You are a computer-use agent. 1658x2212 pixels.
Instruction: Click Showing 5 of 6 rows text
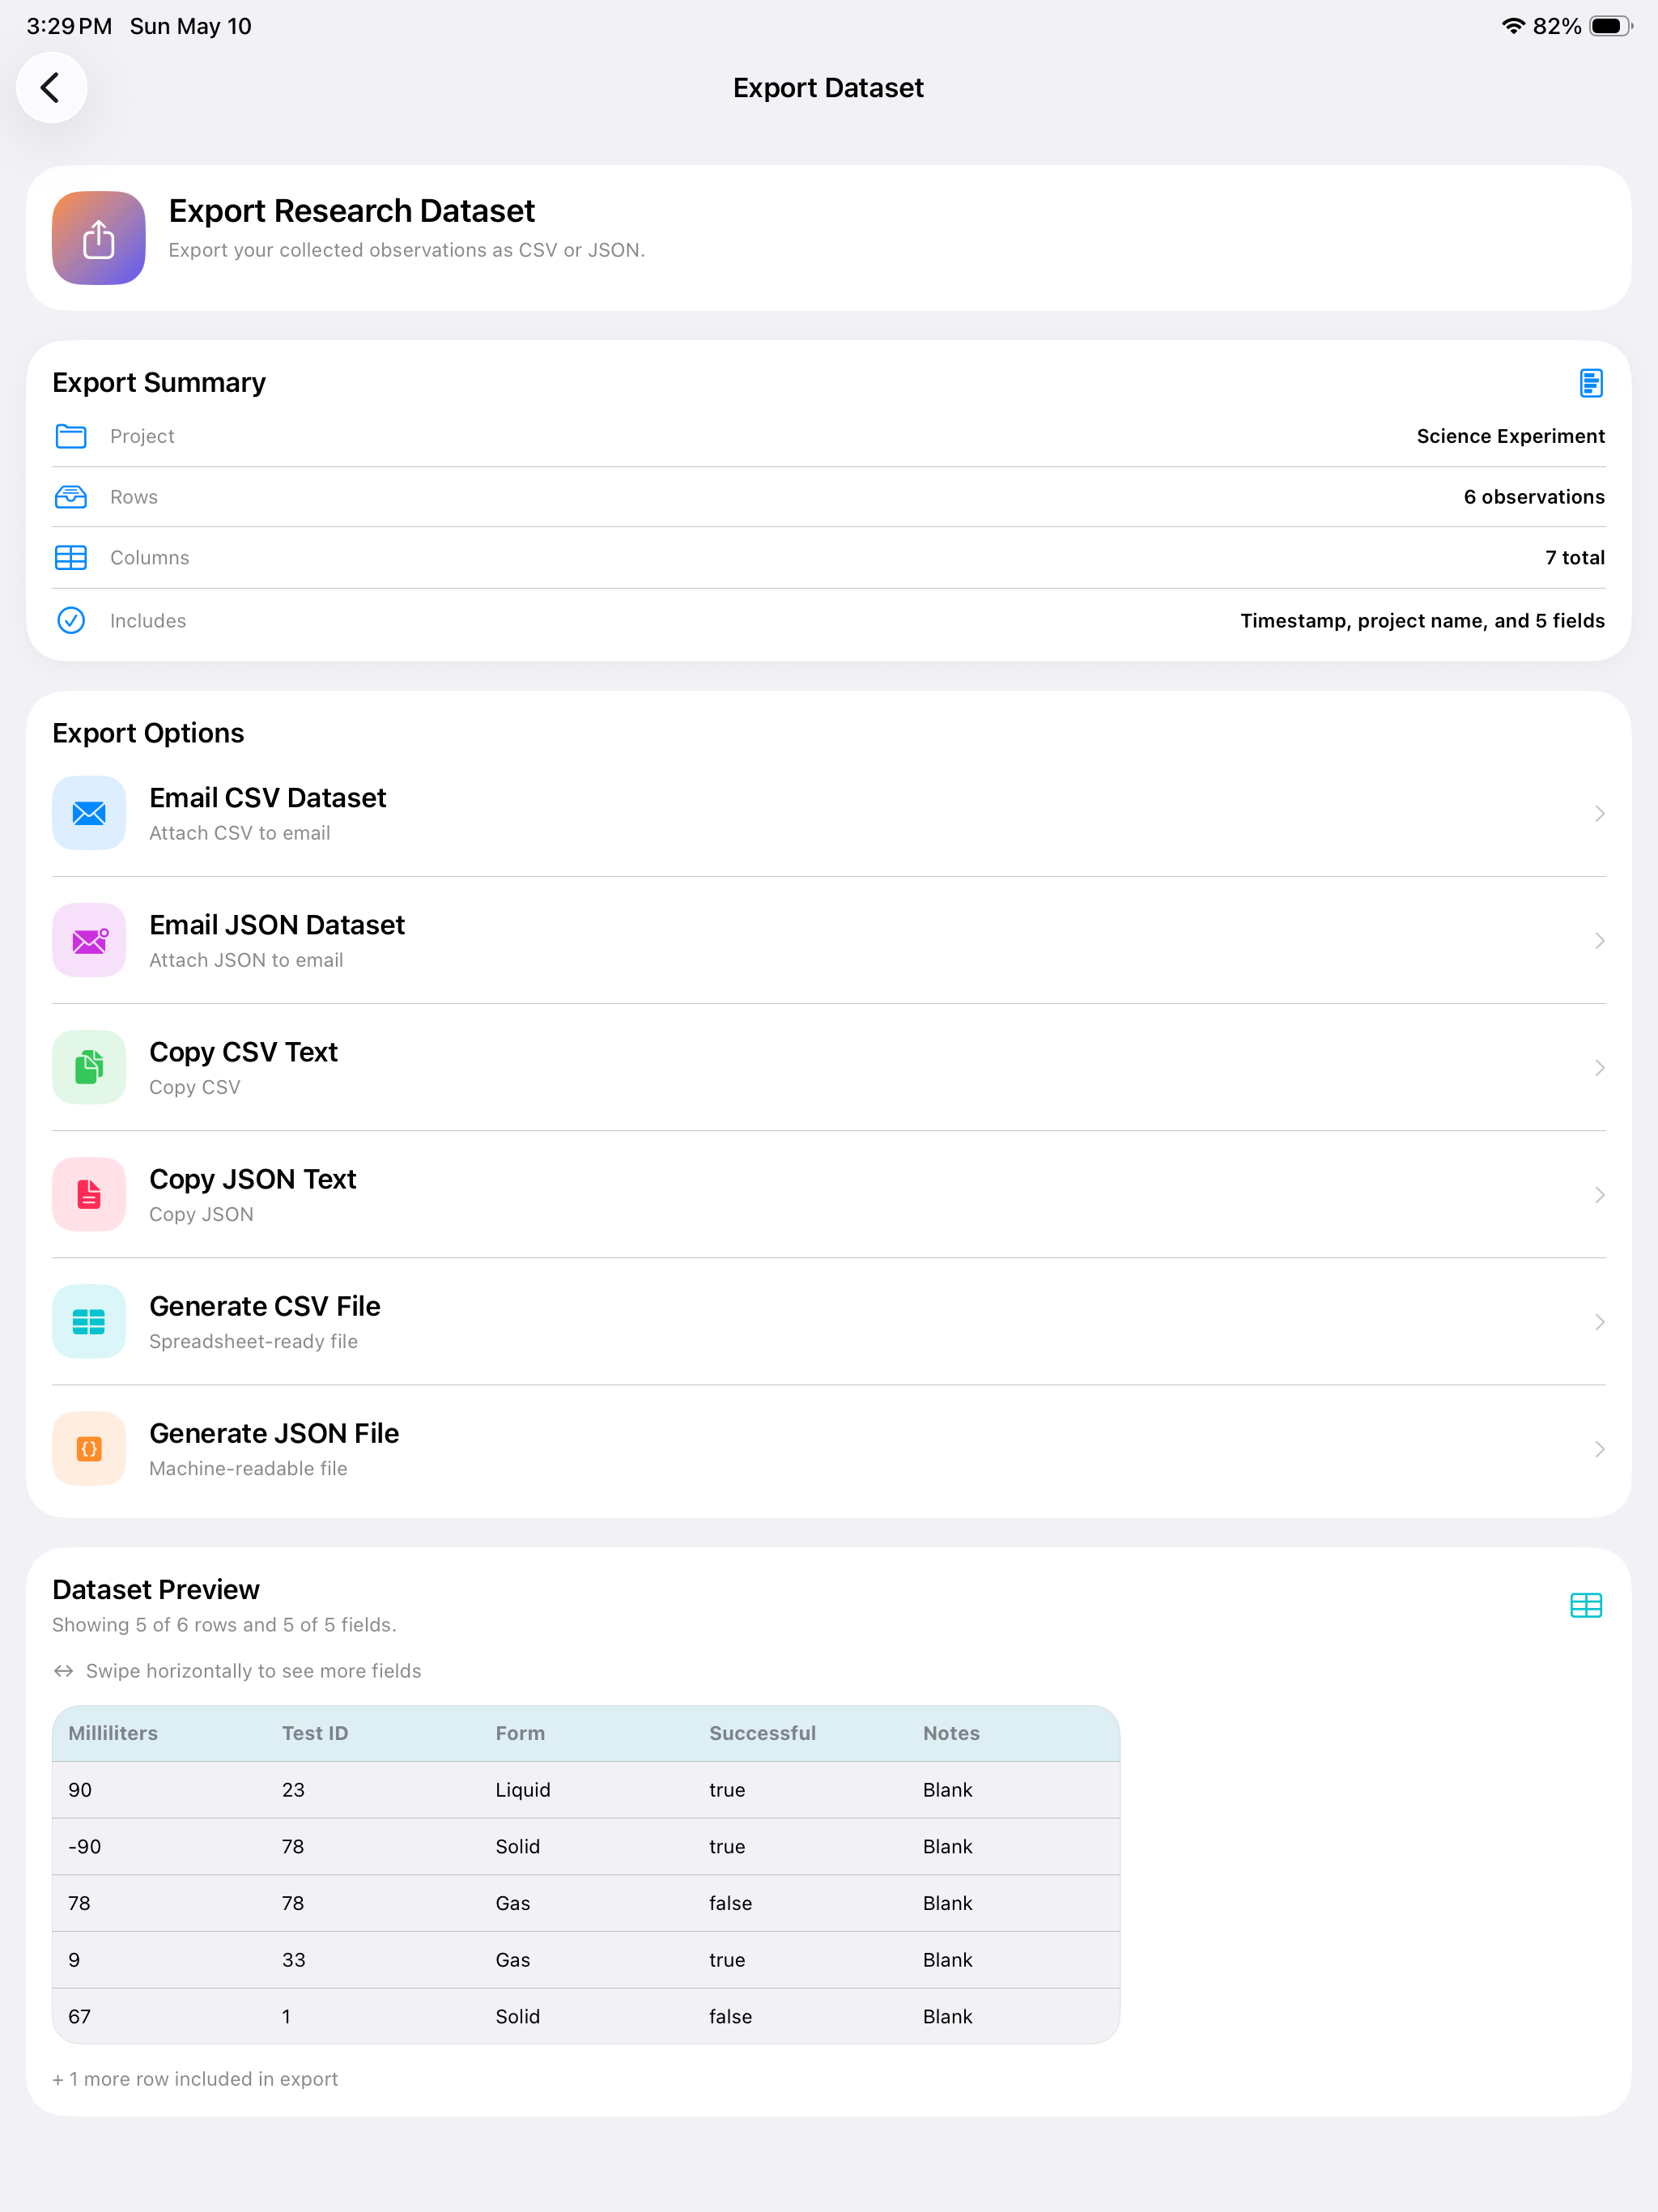pyautogui.click(x=224, y=1625)
